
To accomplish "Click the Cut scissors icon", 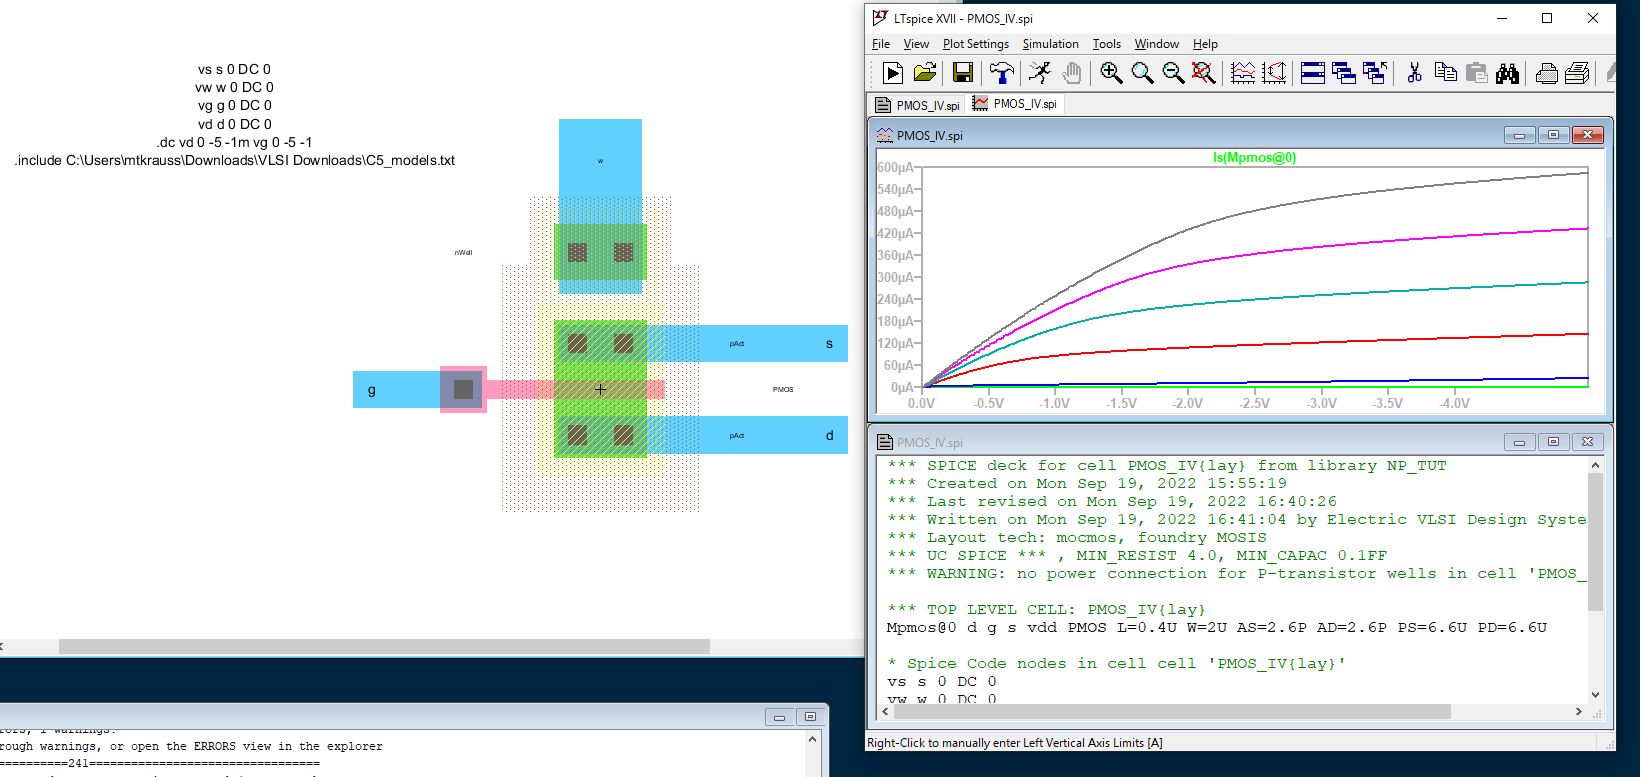I will click(1414, 73).
